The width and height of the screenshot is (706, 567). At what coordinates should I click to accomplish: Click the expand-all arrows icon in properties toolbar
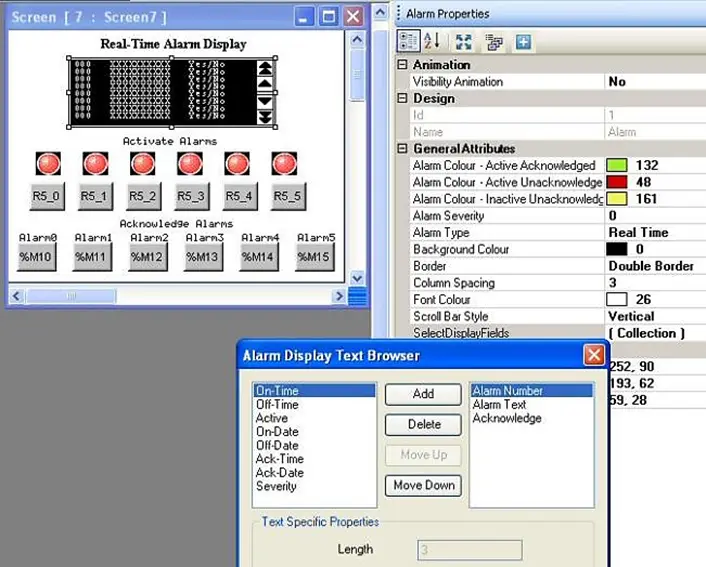[x=463, y=42]
